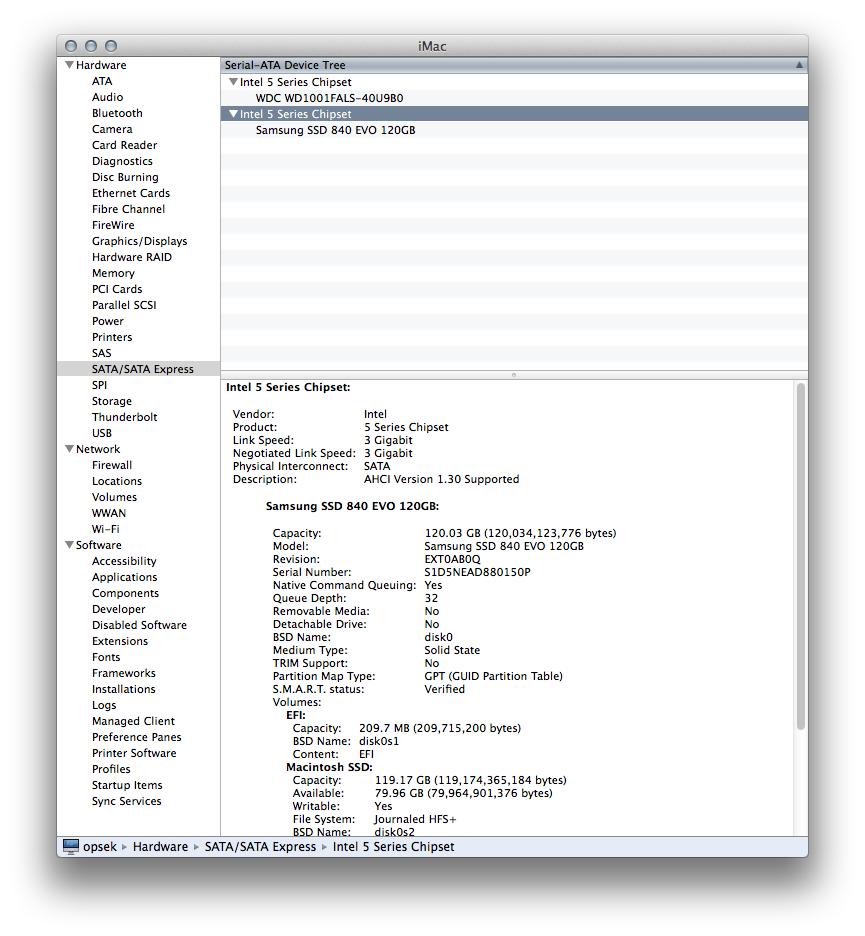865x936 pixels.
Task: Select Startup Items entry
Action: [x=127, y=785]
